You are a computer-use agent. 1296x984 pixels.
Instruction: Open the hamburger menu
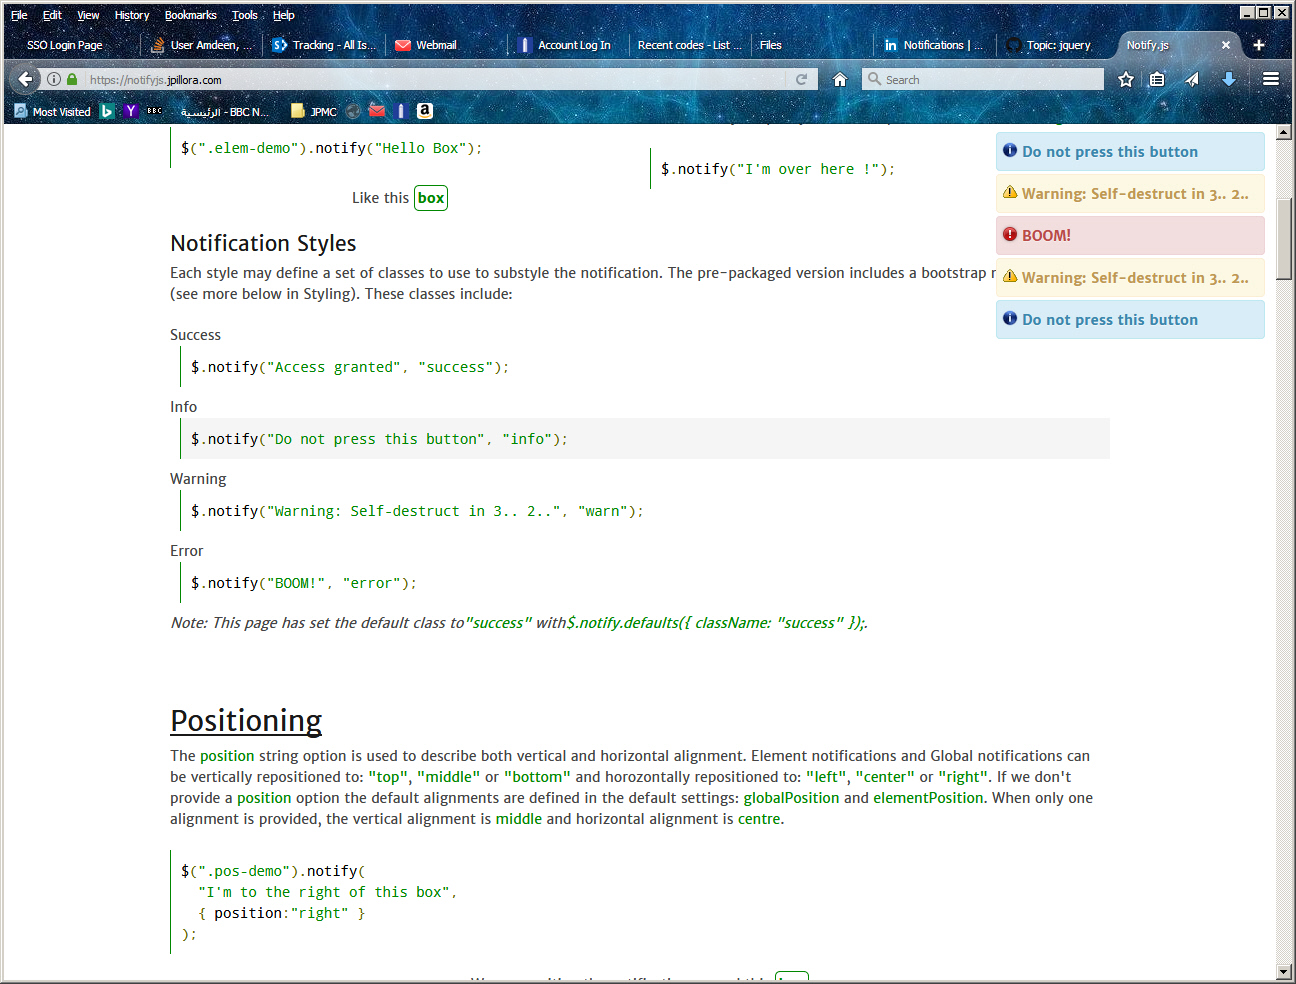[1271, 79]
